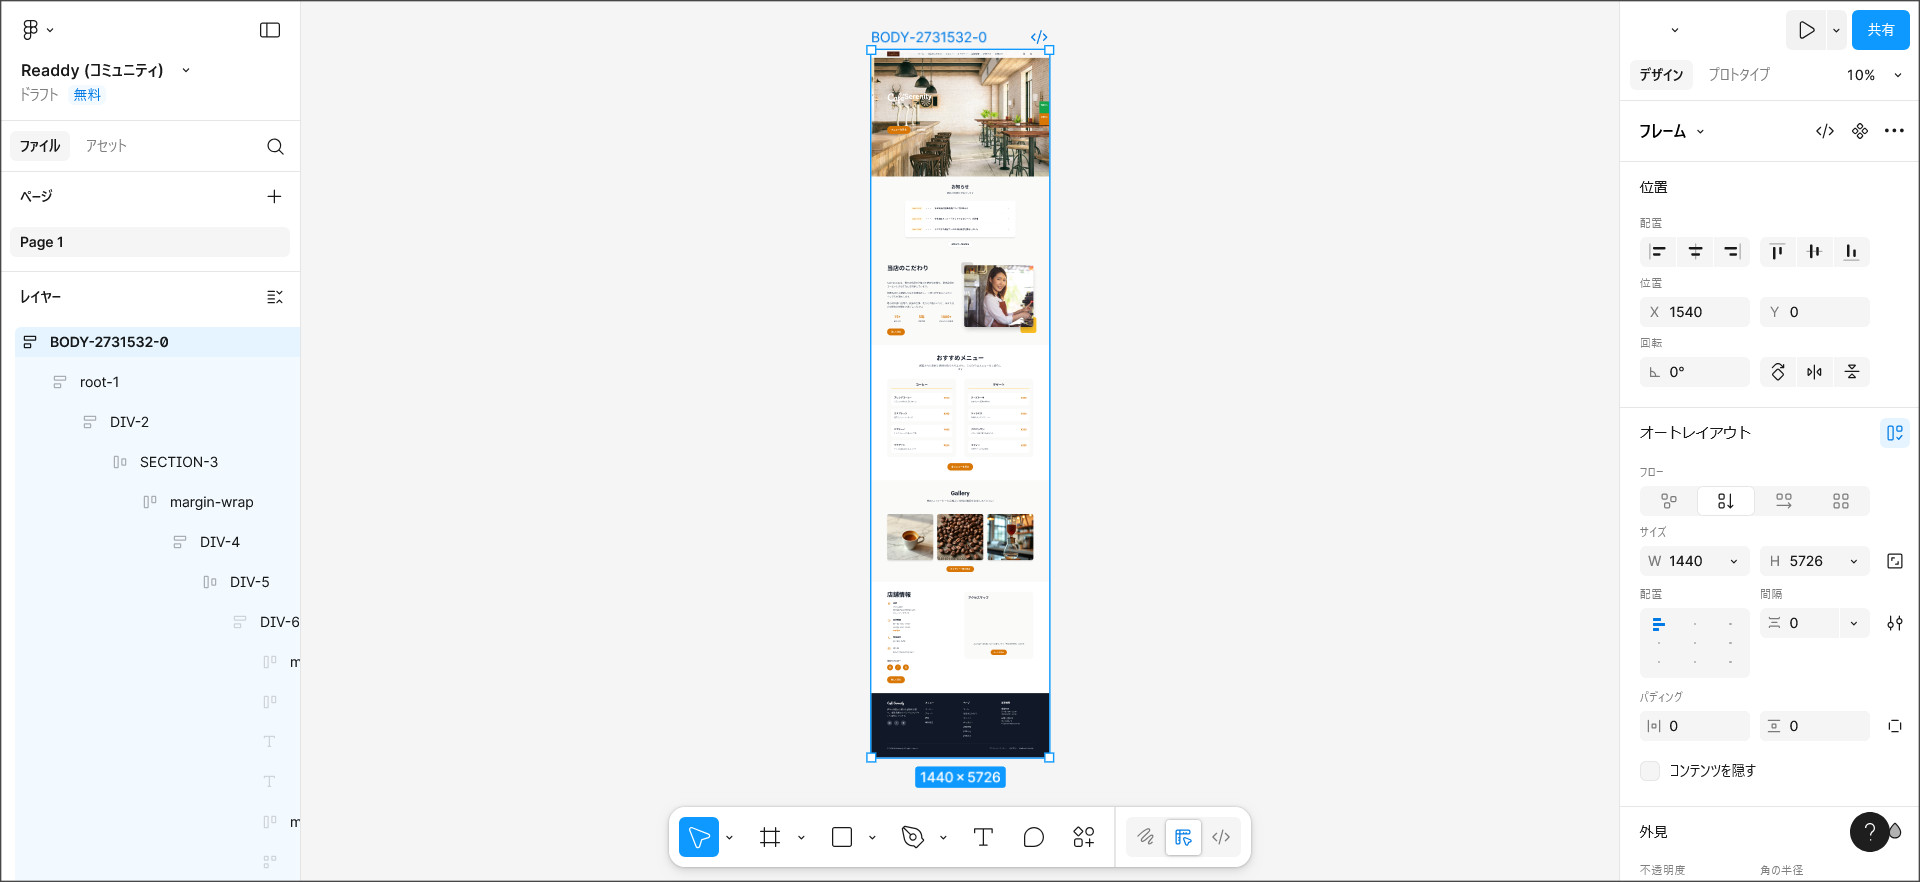1920x882 pixels.
Task: Click the X position input field
Action: pyautogui.click(x=1704, y=312)
